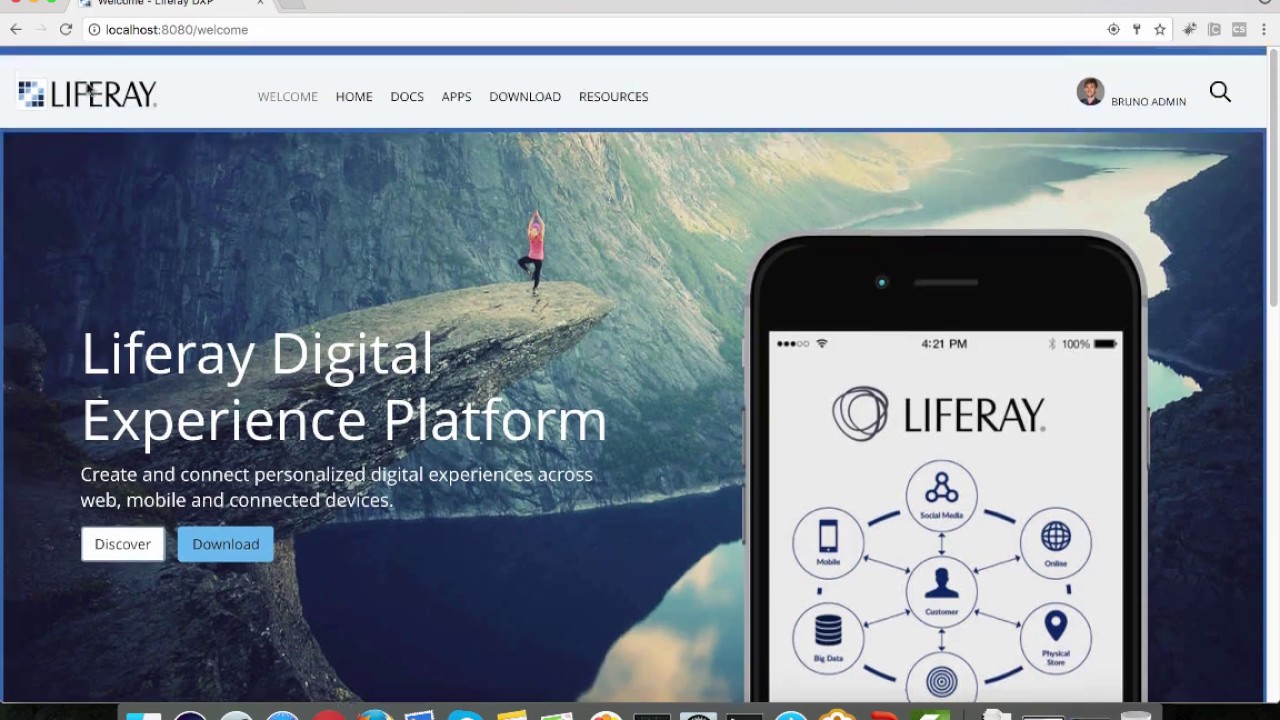The width and height of the screenshot is (1280, 720).
Task: Click the white Discover button
Action: 123,544
